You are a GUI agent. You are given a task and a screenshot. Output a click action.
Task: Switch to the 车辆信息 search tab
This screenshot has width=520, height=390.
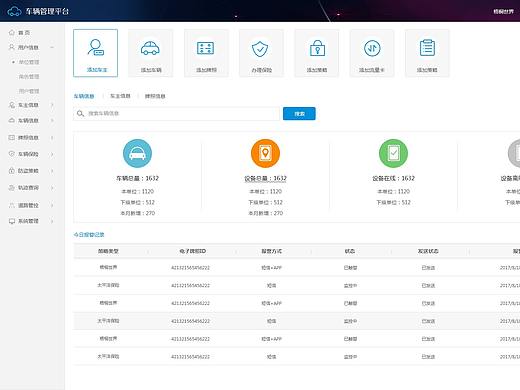click(x=84, y=96)
